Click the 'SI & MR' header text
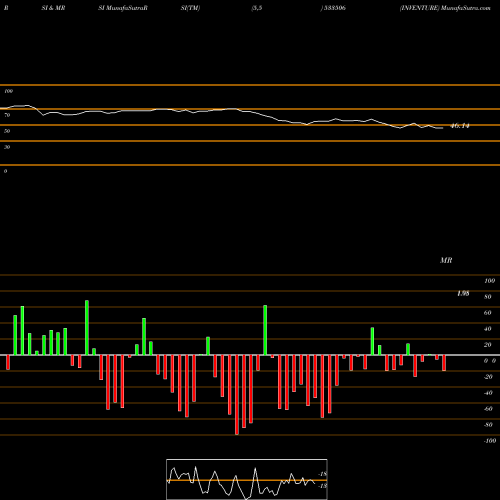 (x=53, y=8)
